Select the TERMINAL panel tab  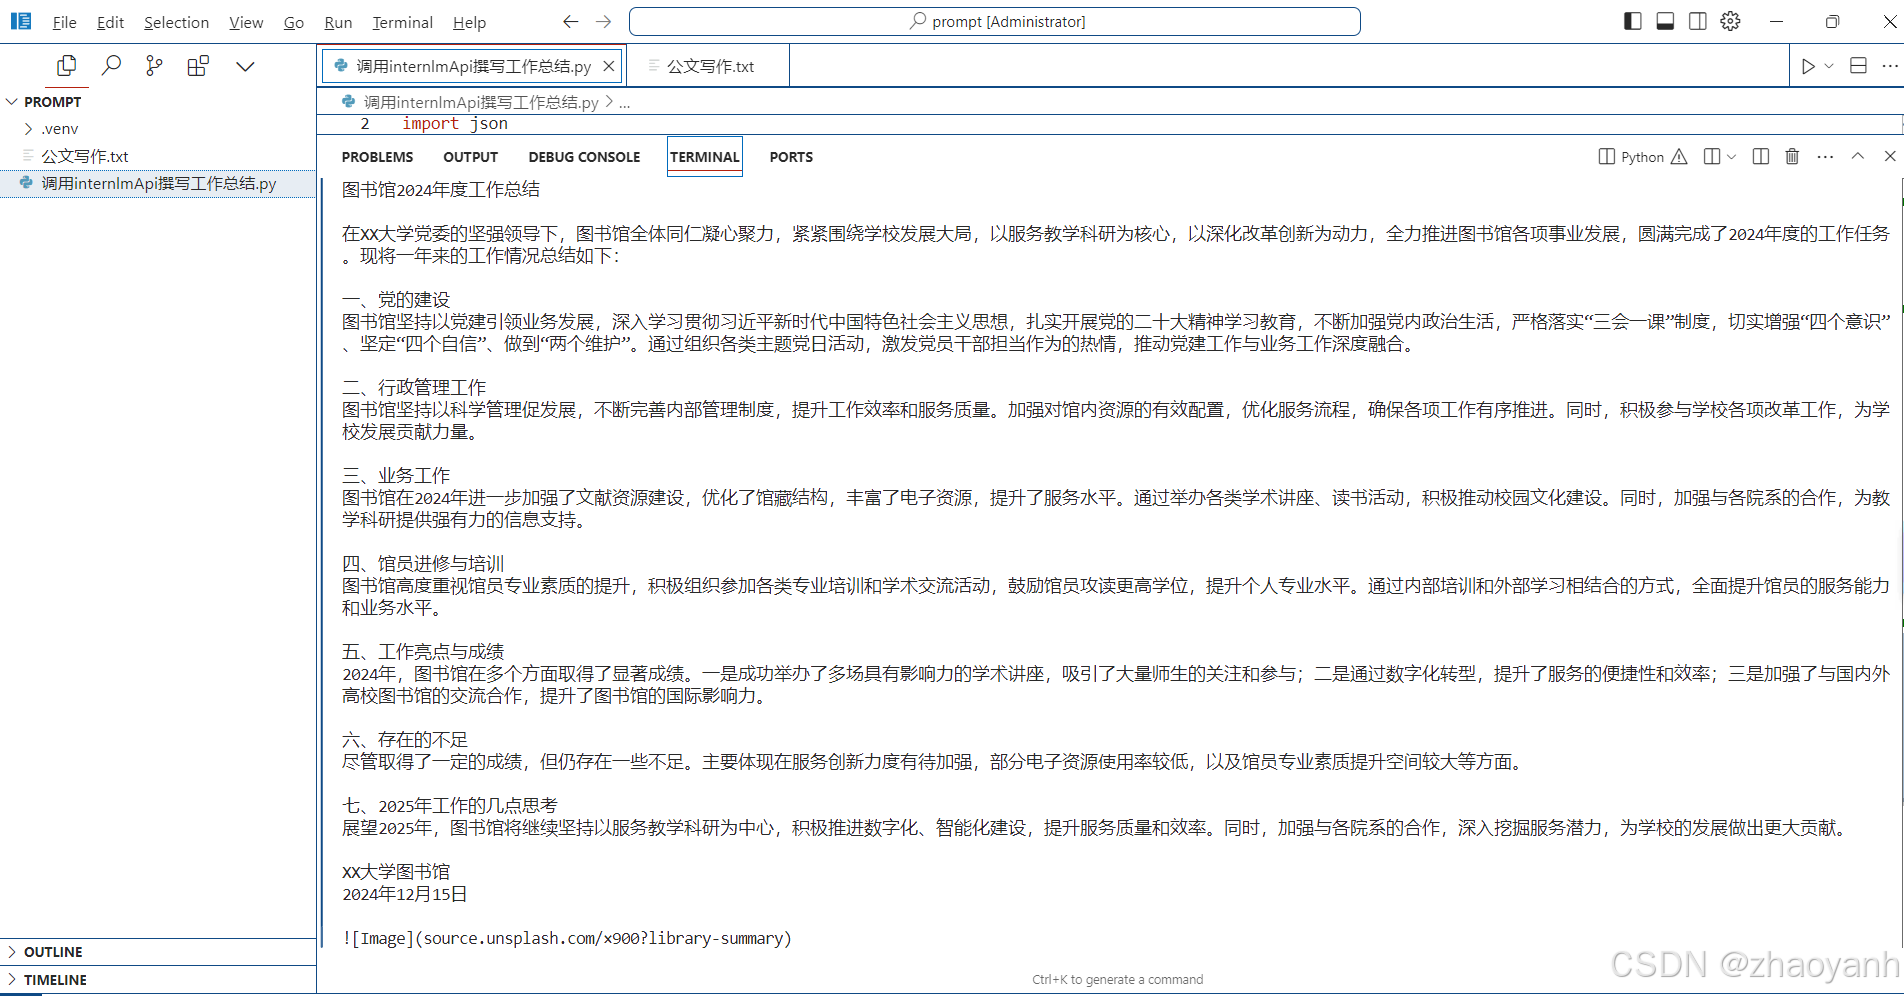[x=705, y=157]
